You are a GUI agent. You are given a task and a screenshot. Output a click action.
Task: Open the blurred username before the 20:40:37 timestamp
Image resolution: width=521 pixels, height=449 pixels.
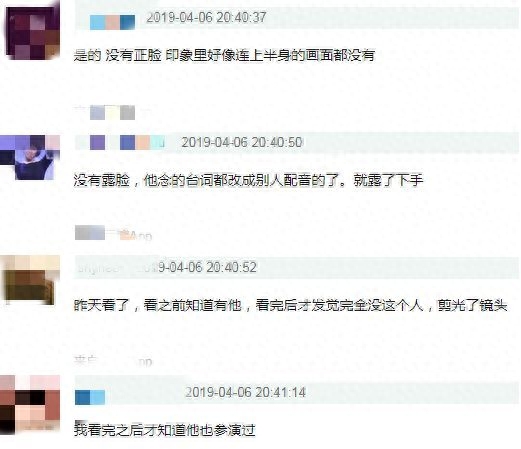pyautogui.click(x=112, y=22)
